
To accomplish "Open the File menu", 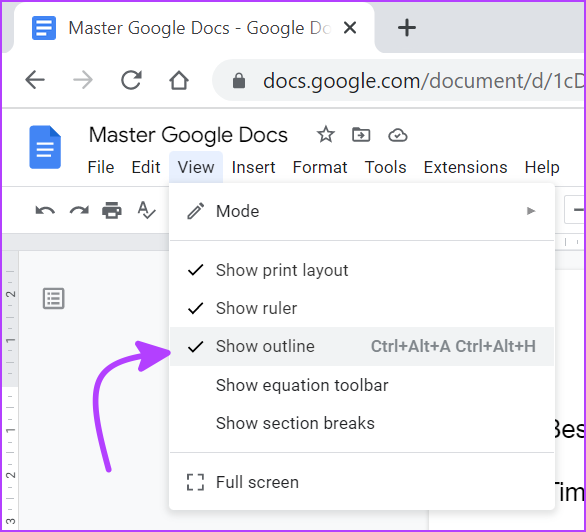I will [x=101, y=167].
